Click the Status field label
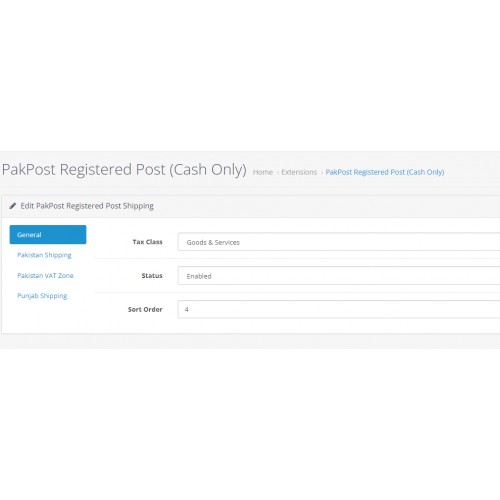Screen dimensions: 500x500 (152, 276)
